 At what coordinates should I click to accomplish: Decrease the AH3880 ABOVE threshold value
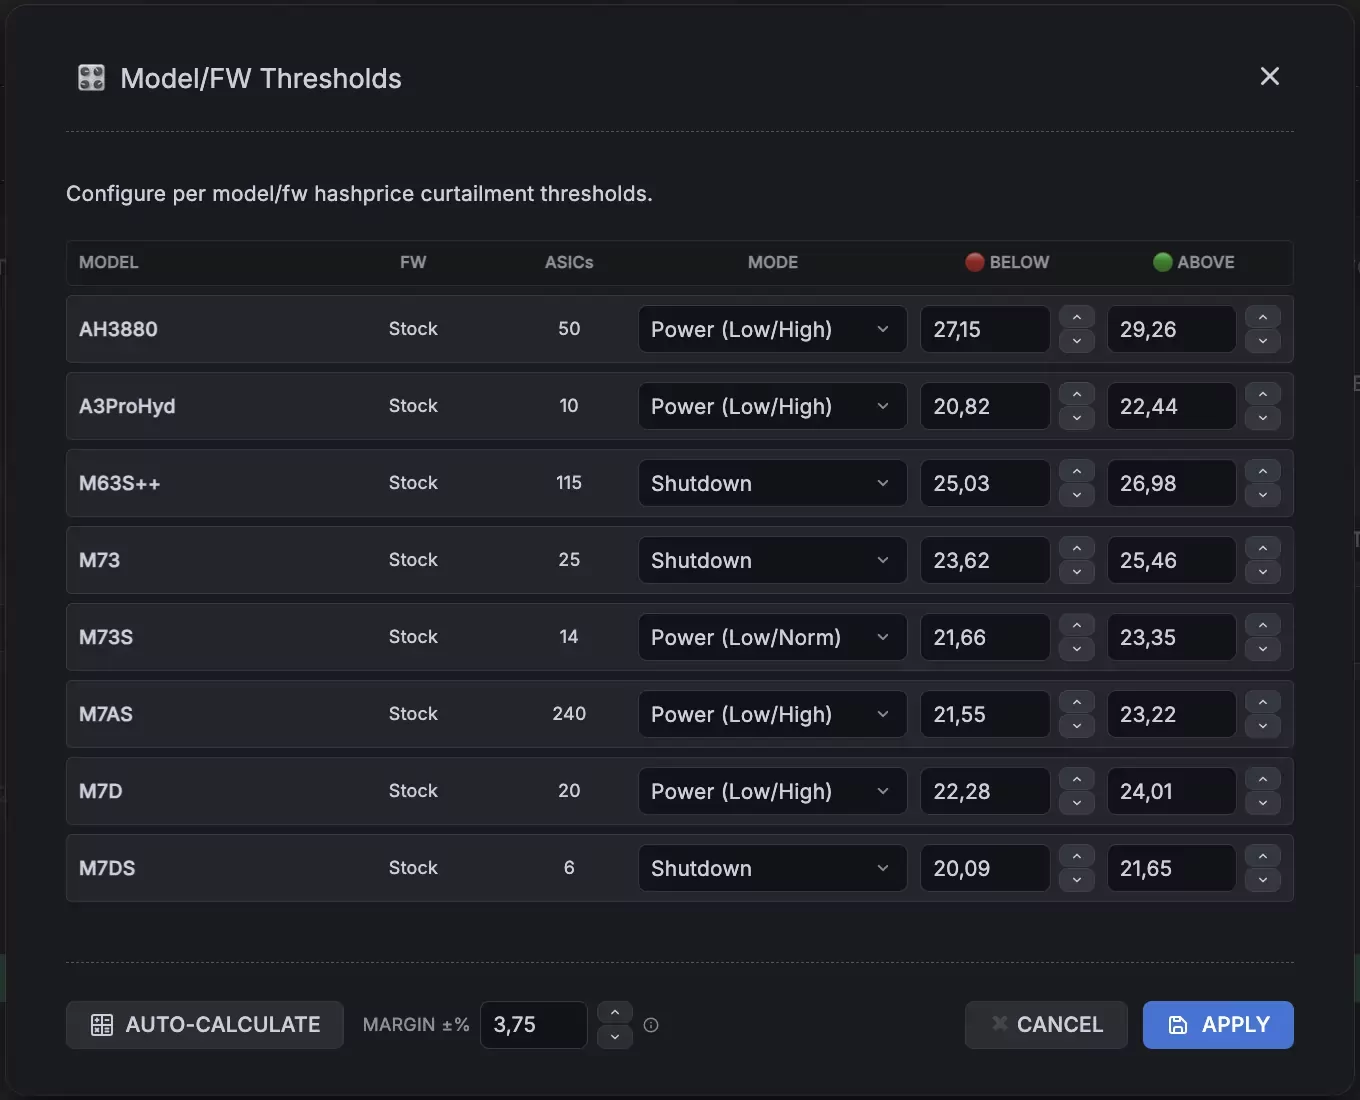coord(1263,341)
